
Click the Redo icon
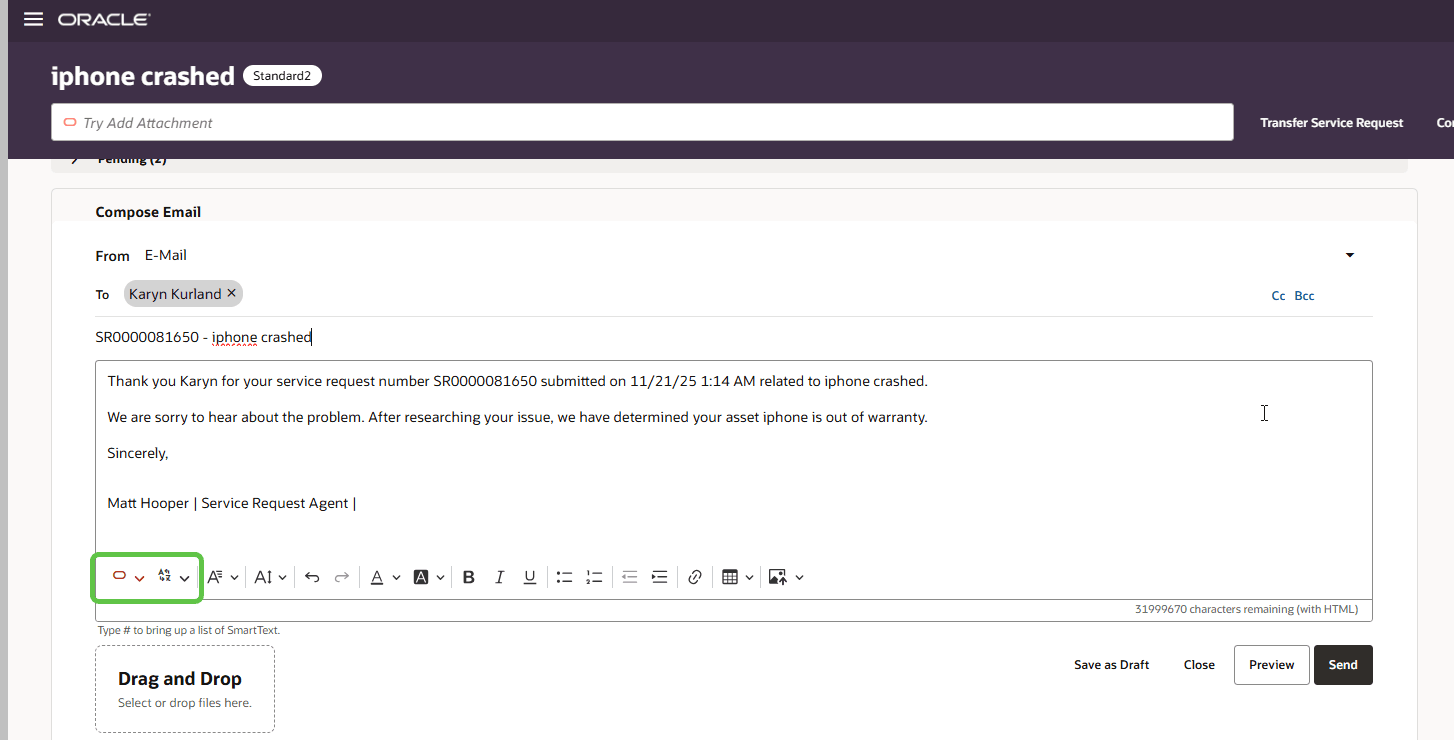(x=341, y=577)
